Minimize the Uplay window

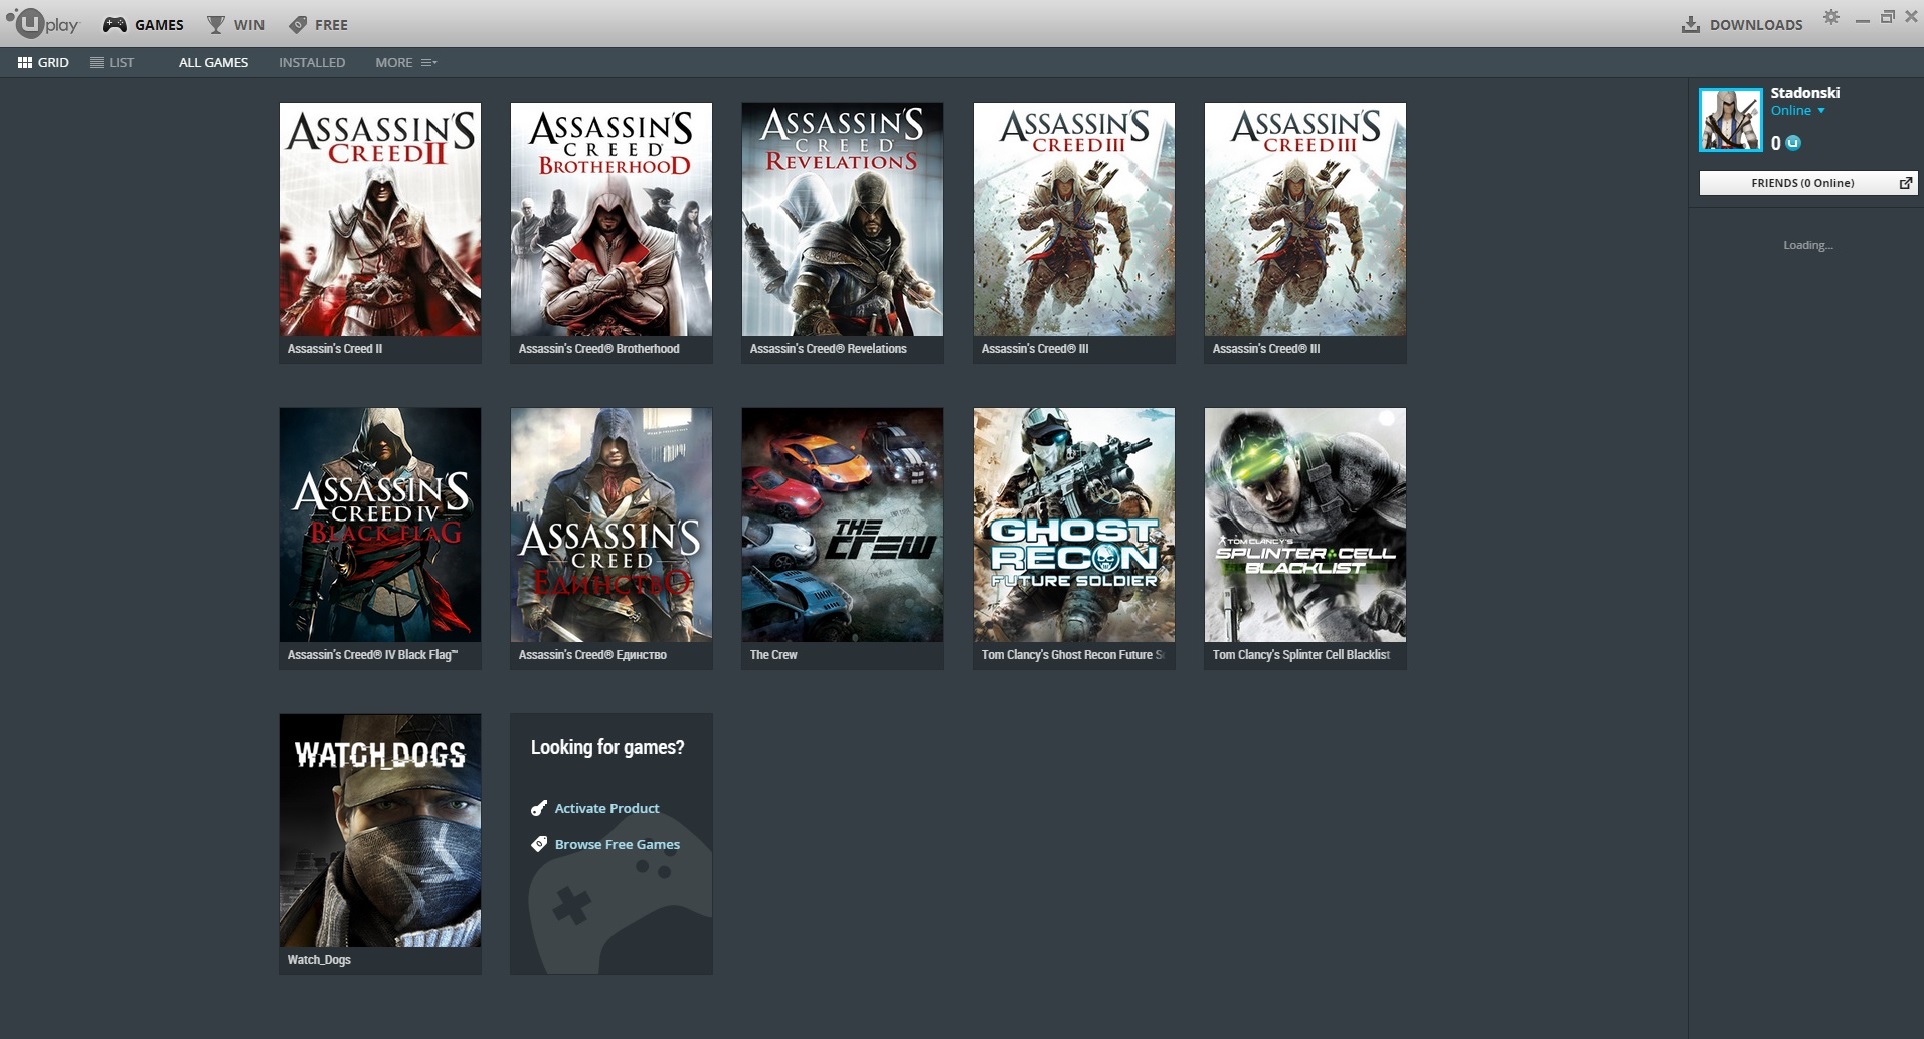(x=1862, y=19)
